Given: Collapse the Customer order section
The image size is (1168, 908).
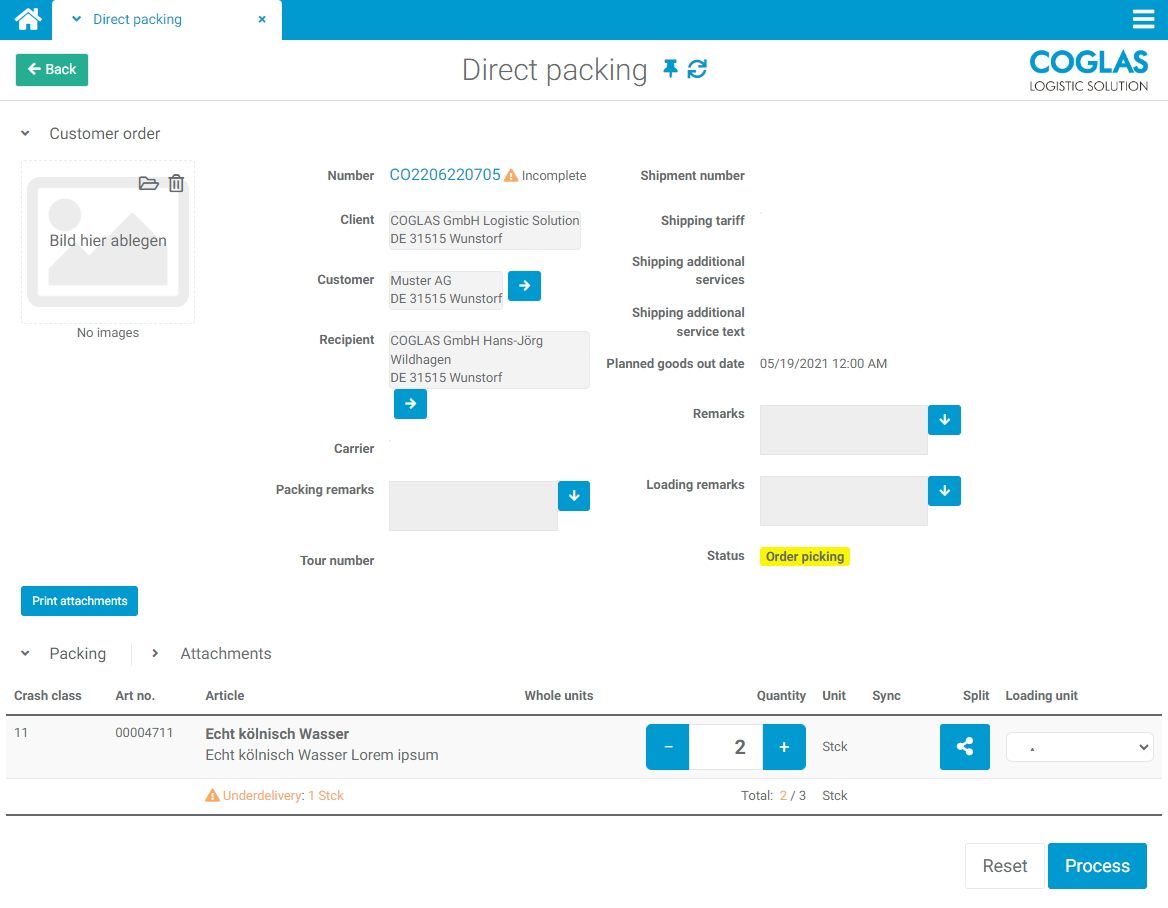Looking at the screenshot, I should click(27, 134).
